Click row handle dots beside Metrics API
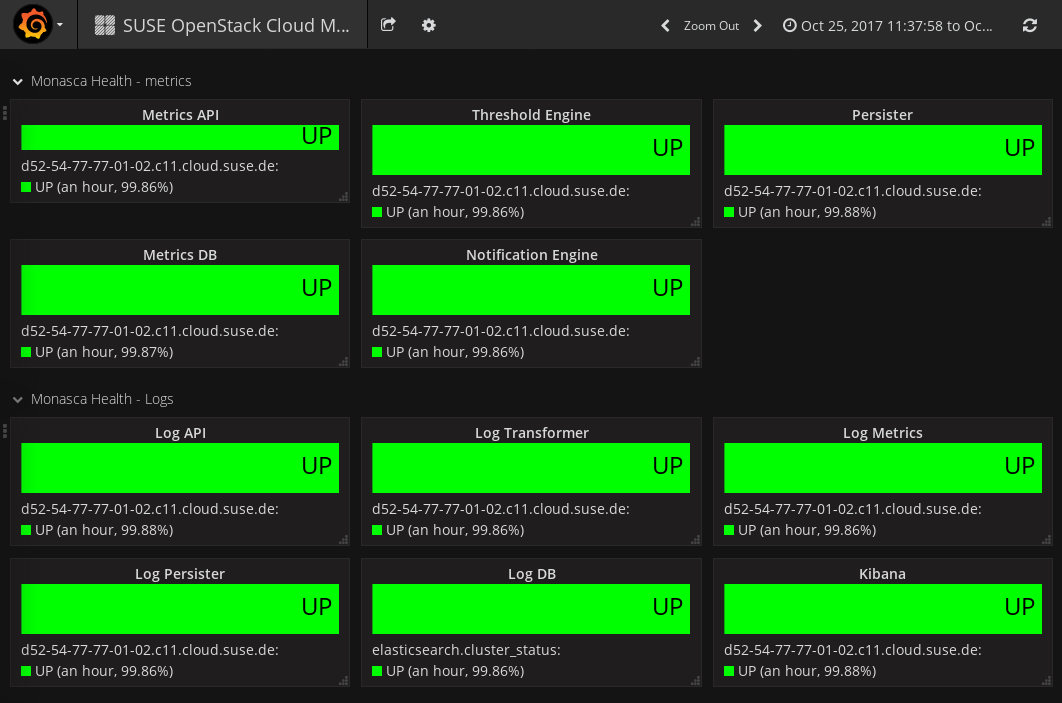Image resolution: width=1062 pixels, height=703 pixels. [x=5, y=113]
